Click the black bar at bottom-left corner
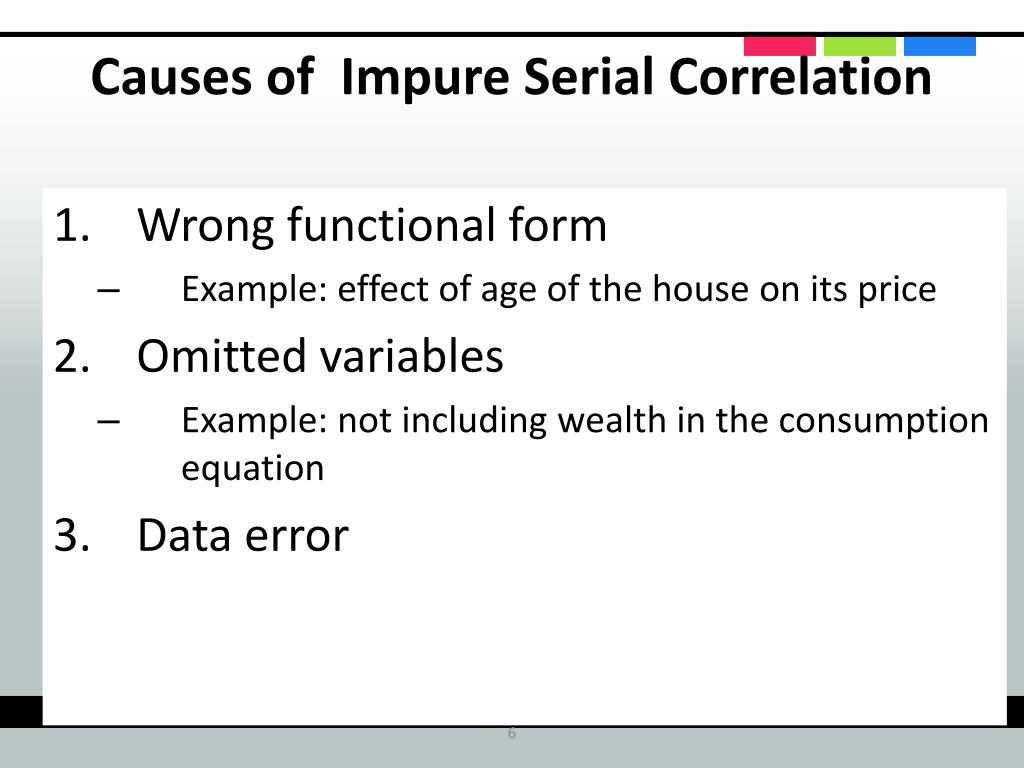The width and height of the screenshot is (1024, 768). [21, 711]
